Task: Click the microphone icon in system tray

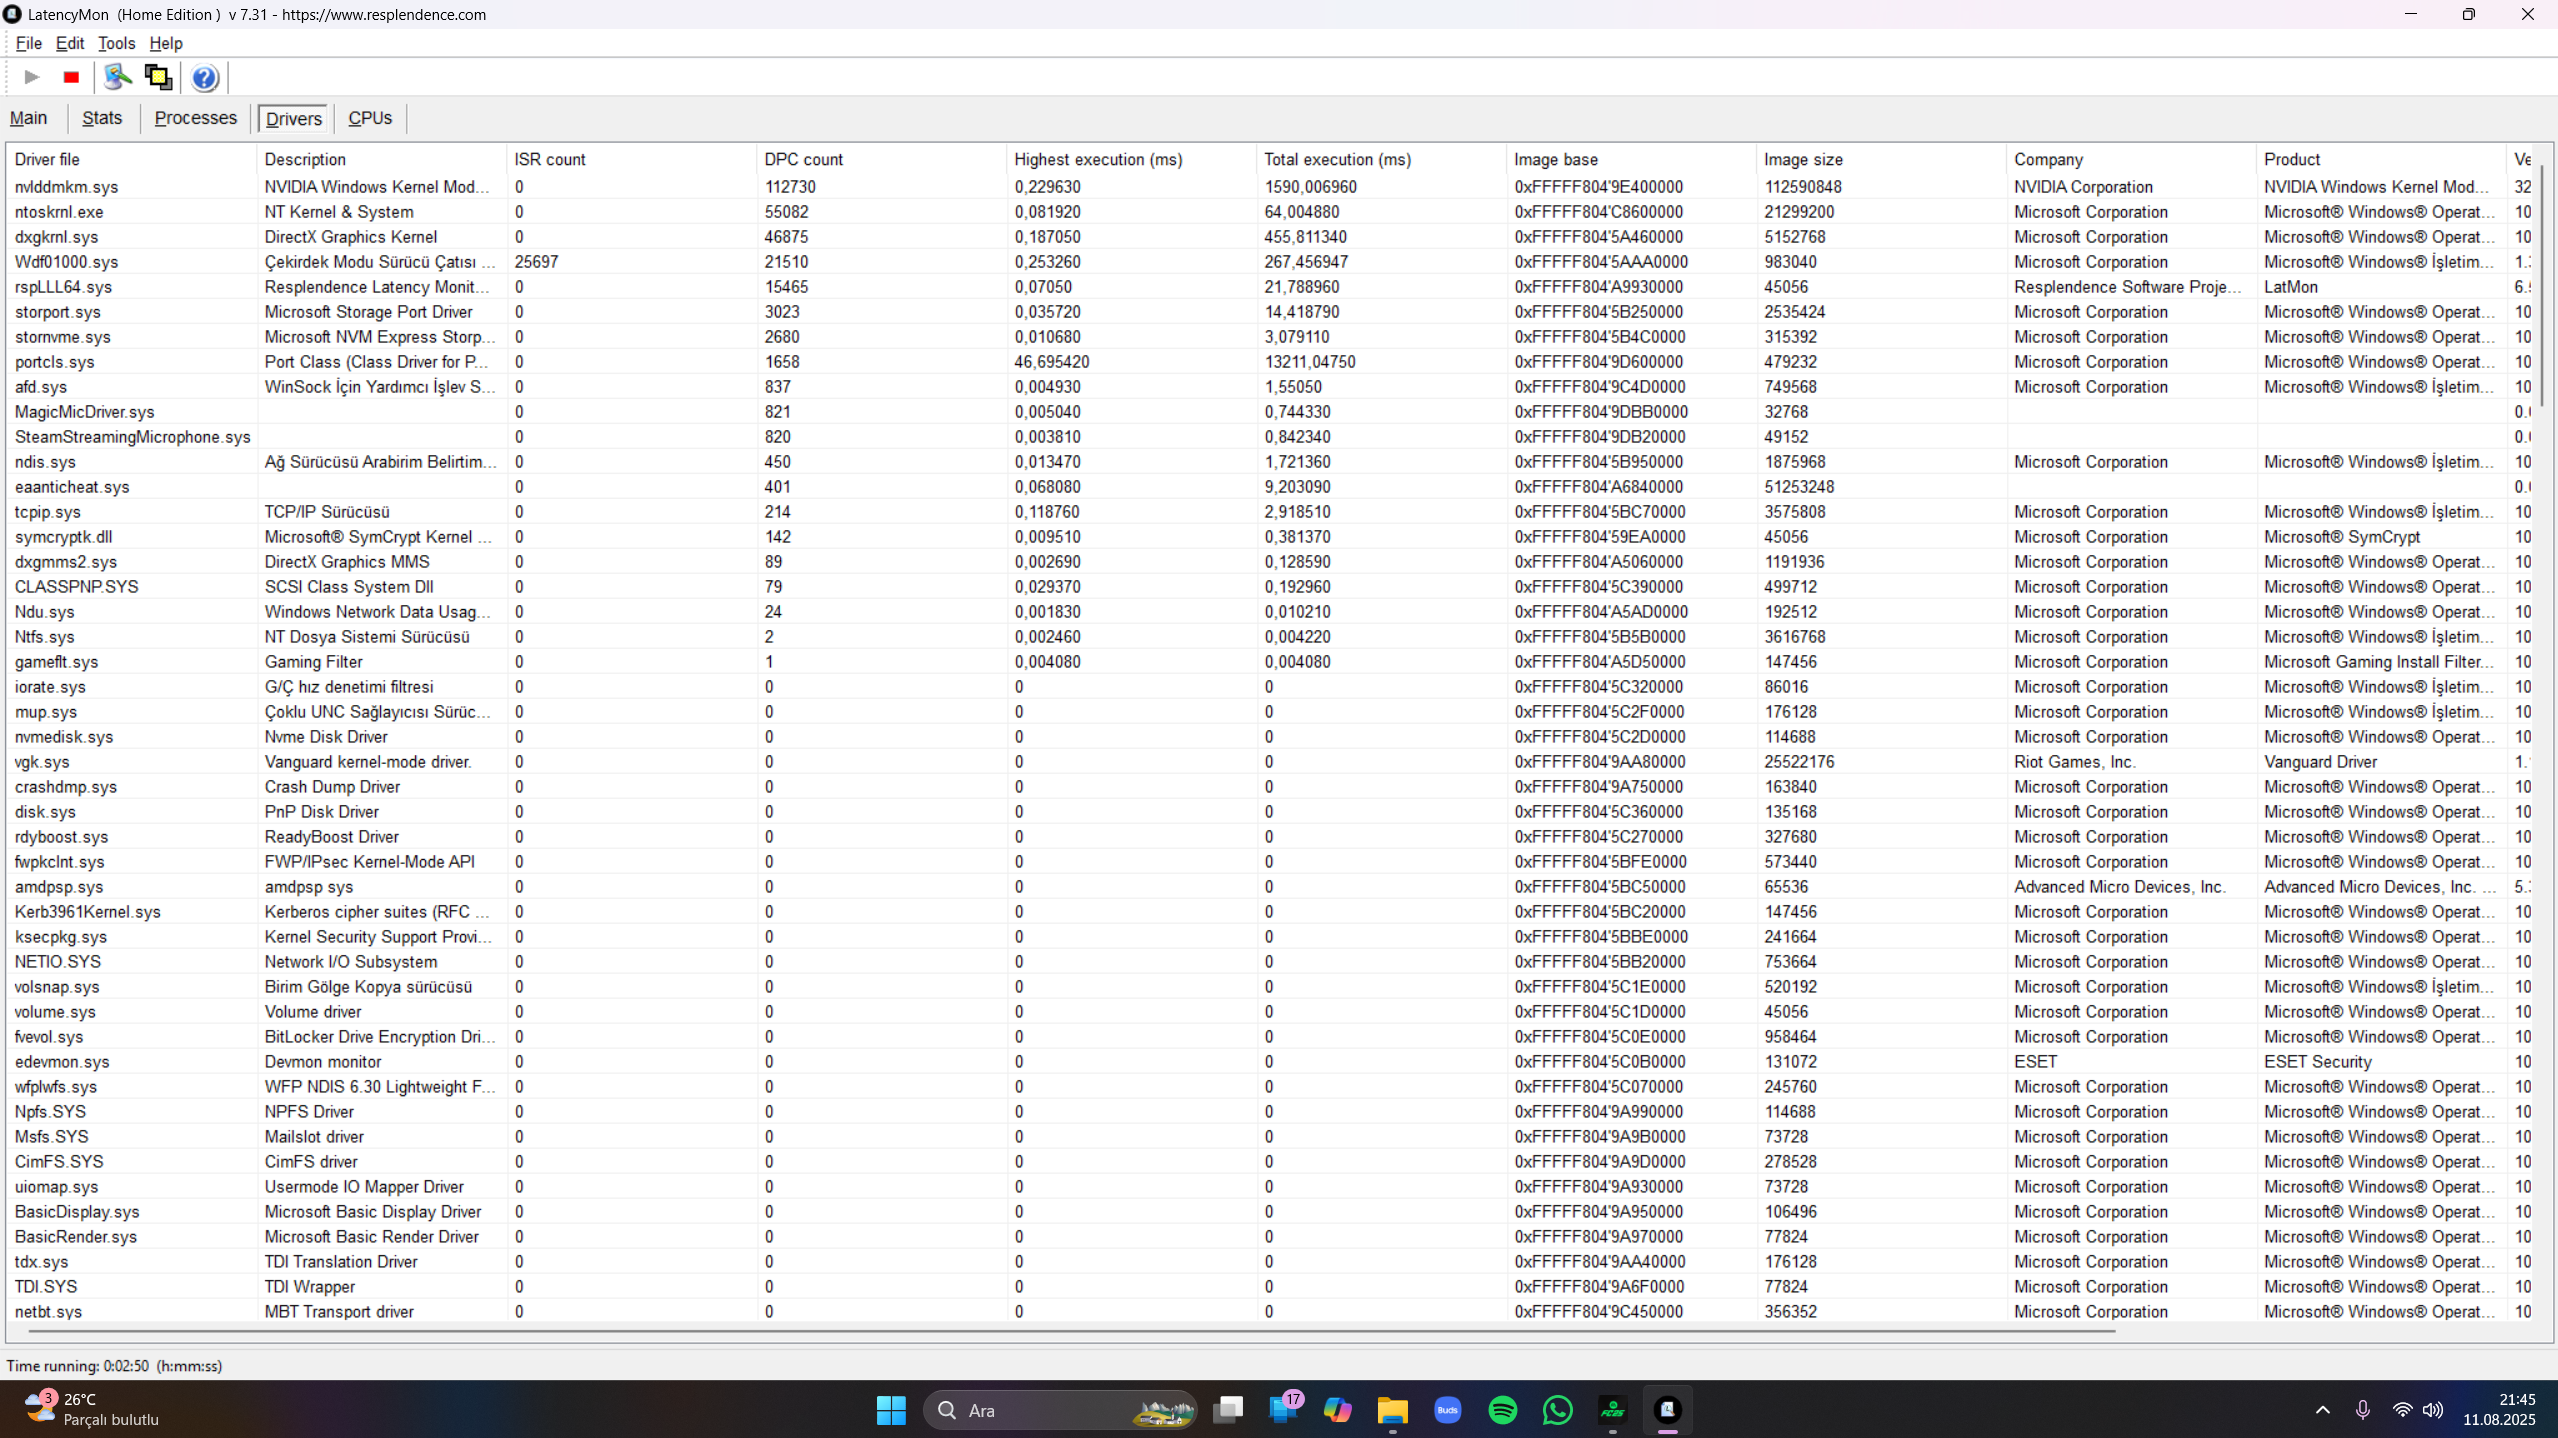Action: coord(2364,1410)
